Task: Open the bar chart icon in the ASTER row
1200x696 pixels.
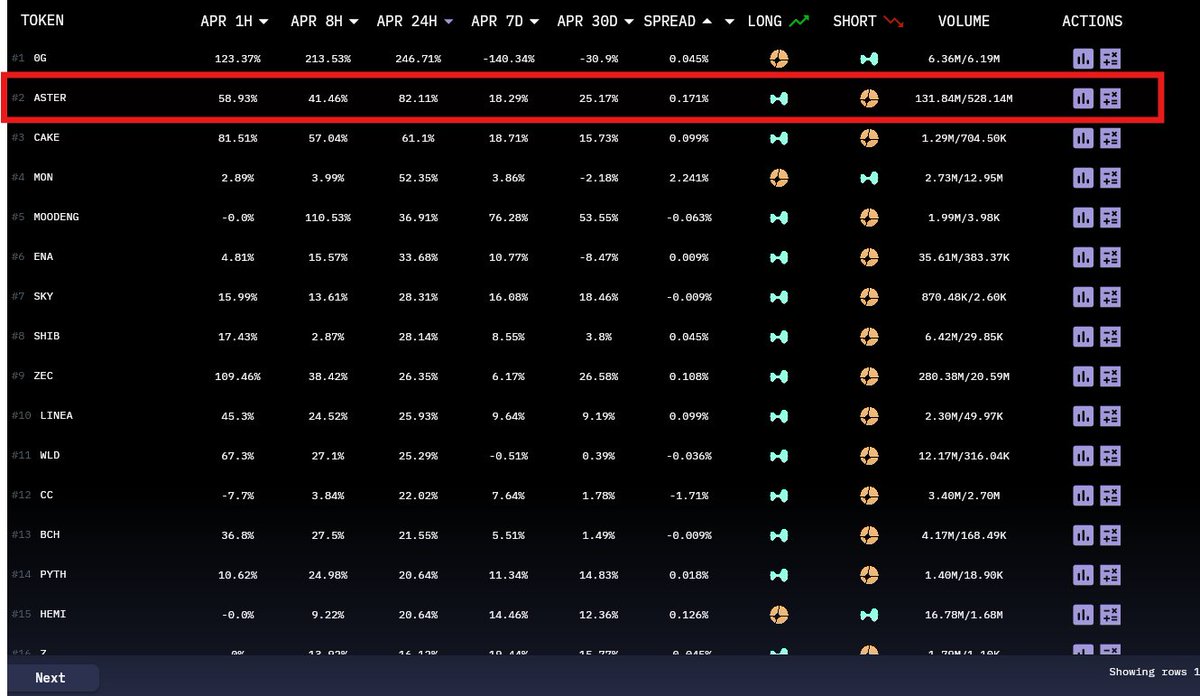Action: pyautogui.click(x=1083, y=98)
